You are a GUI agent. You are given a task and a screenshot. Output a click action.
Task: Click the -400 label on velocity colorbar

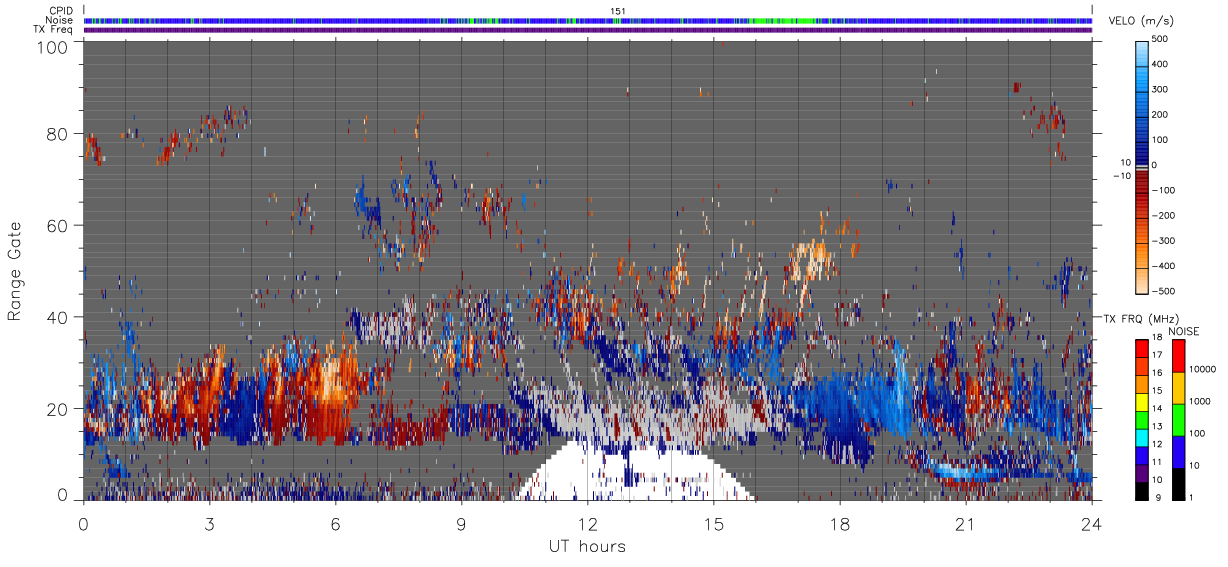tap(1163, 266)
